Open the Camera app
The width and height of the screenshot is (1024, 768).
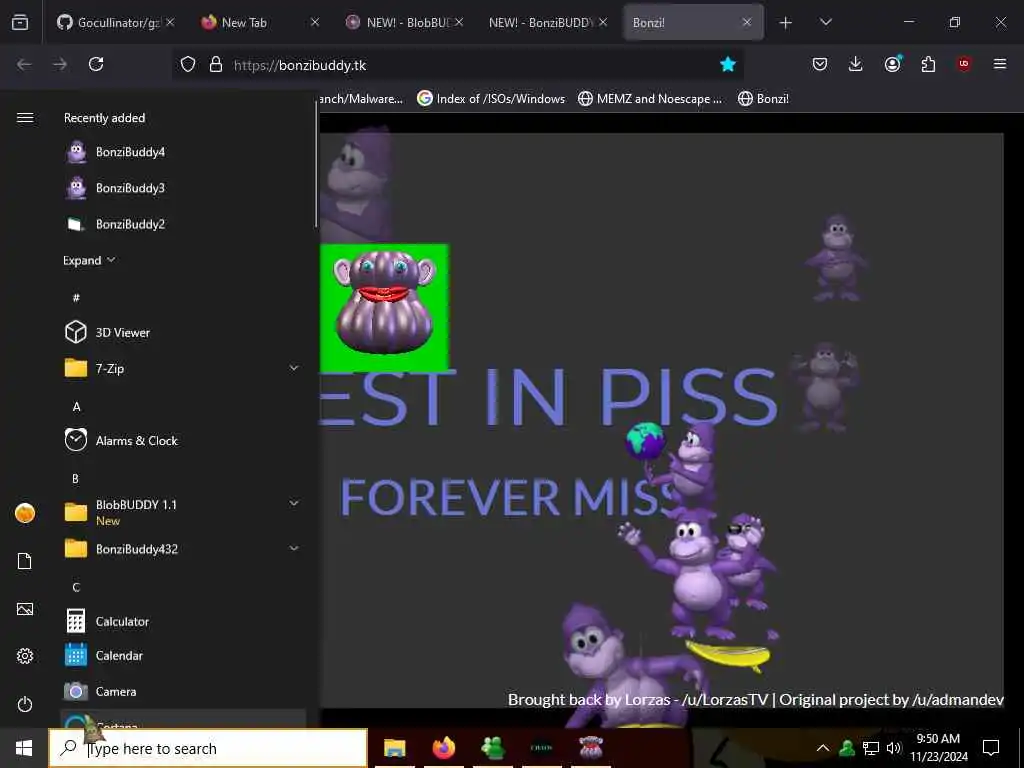pos(183,692)
